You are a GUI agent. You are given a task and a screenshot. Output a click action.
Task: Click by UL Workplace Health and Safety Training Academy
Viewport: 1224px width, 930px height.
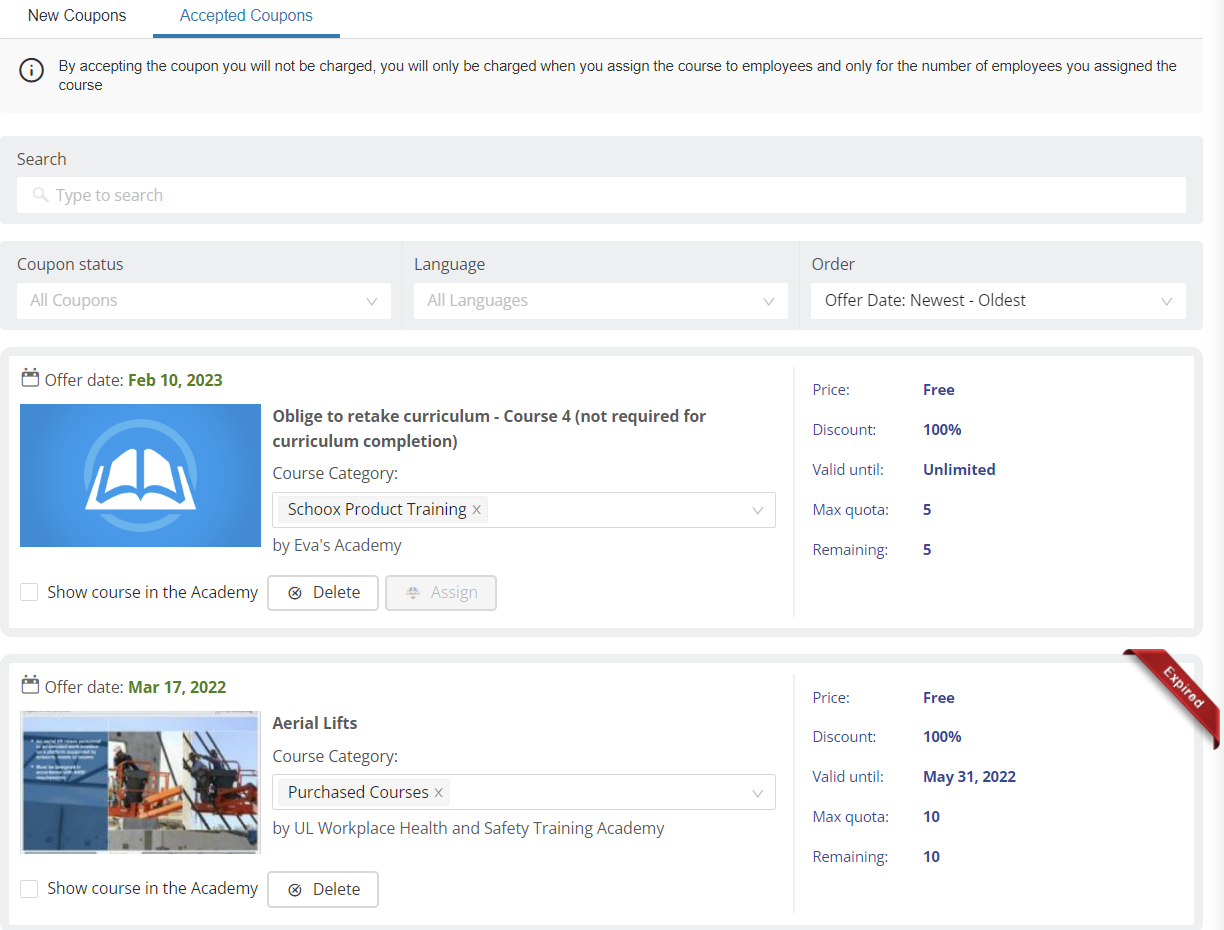(468, 828)
